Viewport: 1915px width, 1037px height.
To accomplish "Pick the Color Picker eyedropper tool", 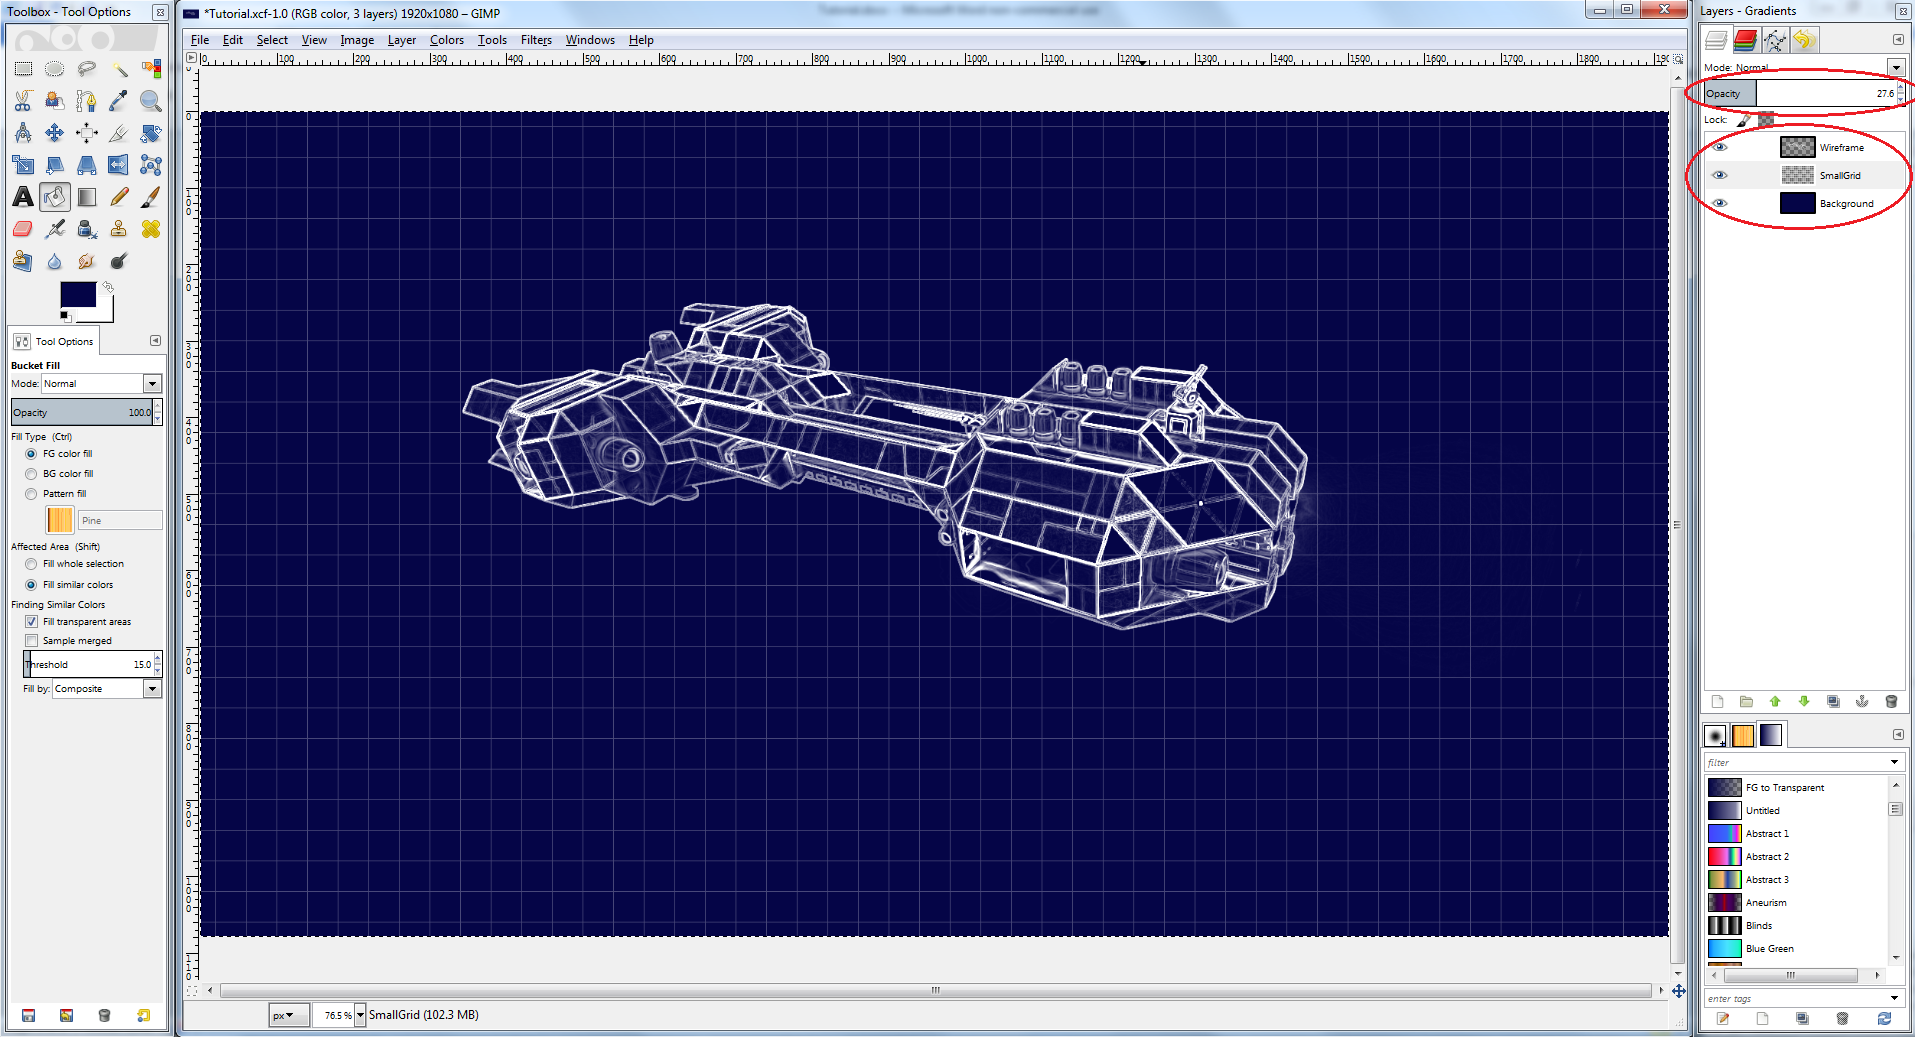I will (119, 101).
